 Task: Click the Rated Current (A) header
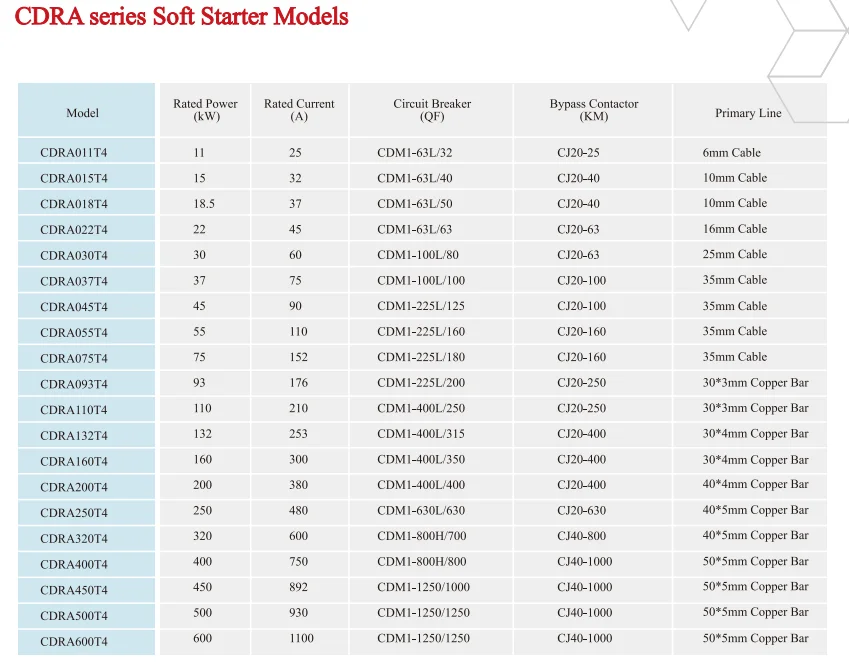[x=299, y=110]
